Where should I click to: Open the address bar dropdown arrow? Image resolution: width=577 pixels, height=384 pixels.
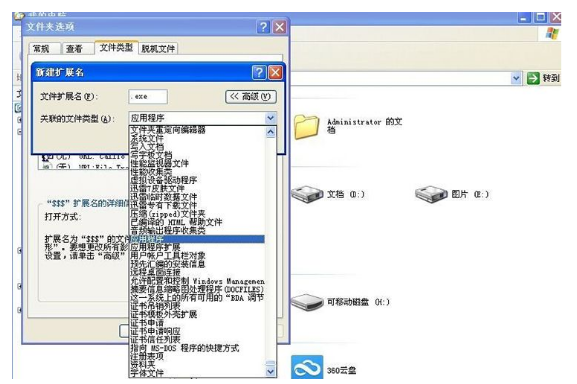[x=516, y=78]
